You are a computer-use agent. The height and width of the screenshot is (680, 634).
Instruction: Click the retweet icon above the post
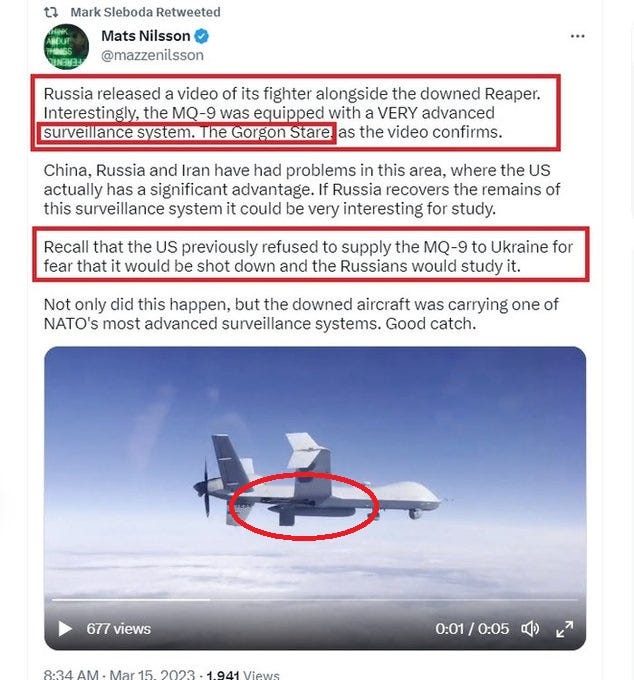[51, 13]
